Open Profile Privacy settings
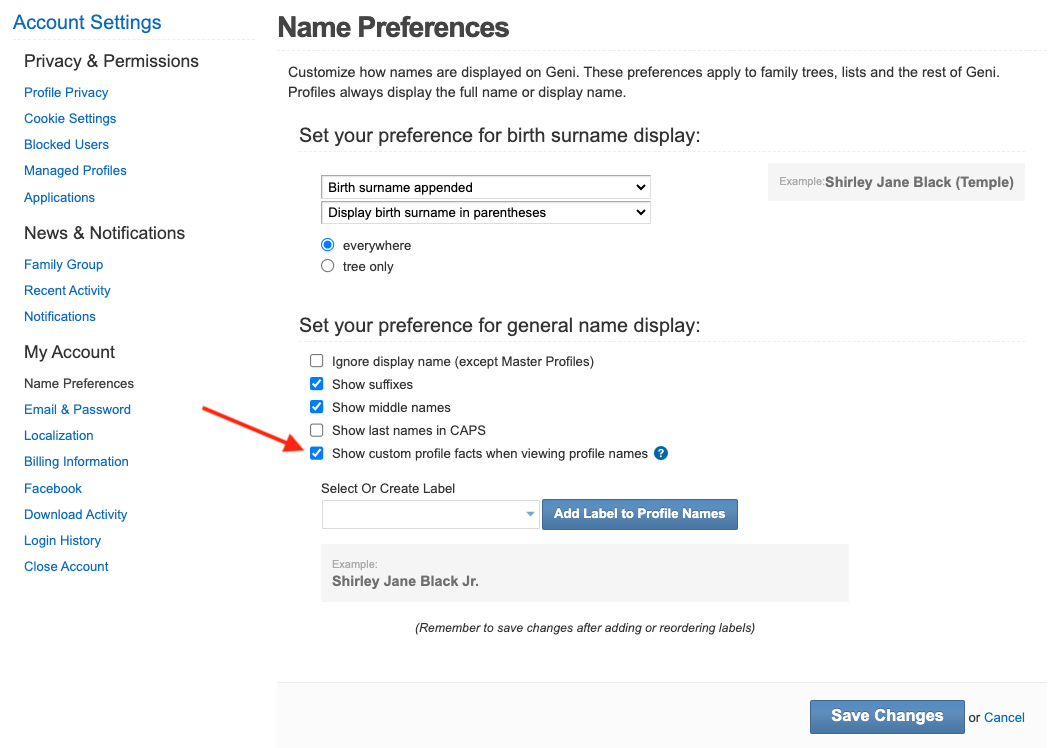This screenshot has width=1050, height=748. [x=66, y=92]
